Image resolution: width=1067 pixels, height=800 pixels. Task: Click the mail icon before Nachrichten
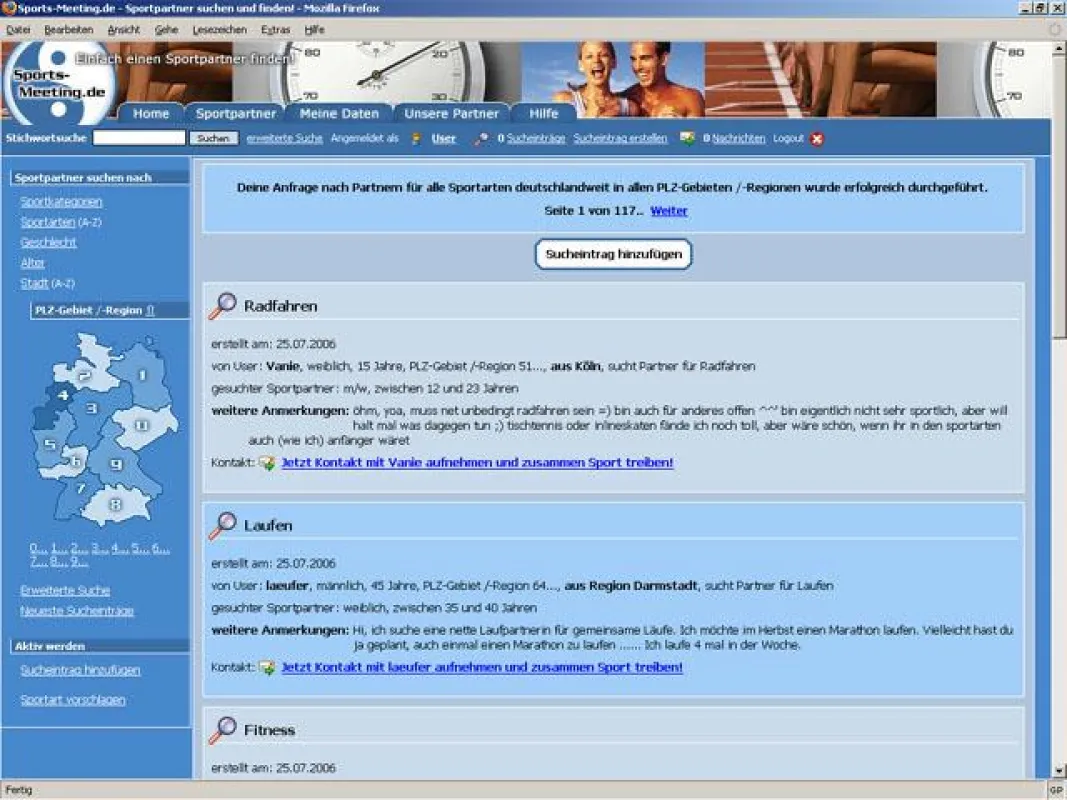point(687,138)
